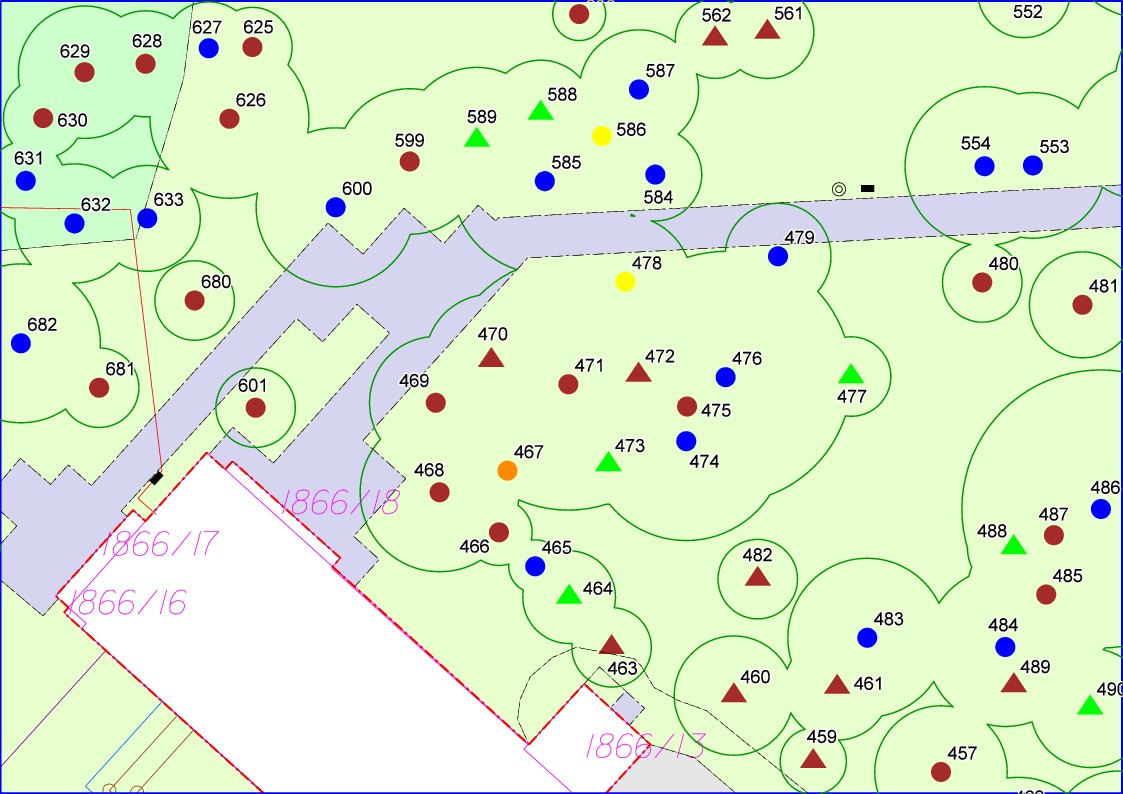Select the green triangle marker for tree 589
The height and width of the screenshot is (794, 1123).
477,138
